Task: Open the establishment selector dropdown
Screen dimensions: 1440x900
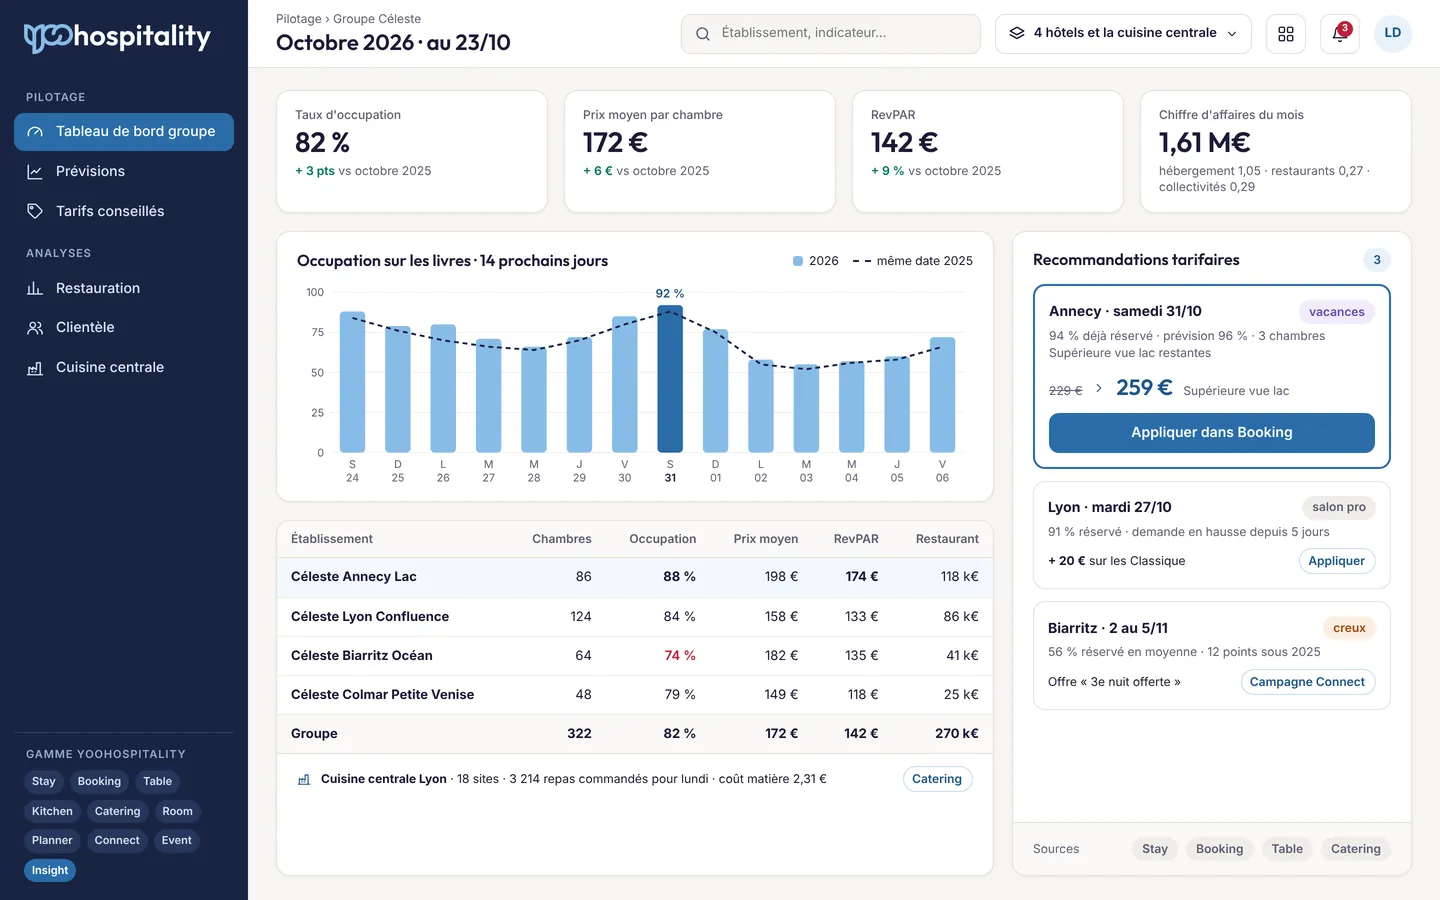Action: coord(1123,34)
